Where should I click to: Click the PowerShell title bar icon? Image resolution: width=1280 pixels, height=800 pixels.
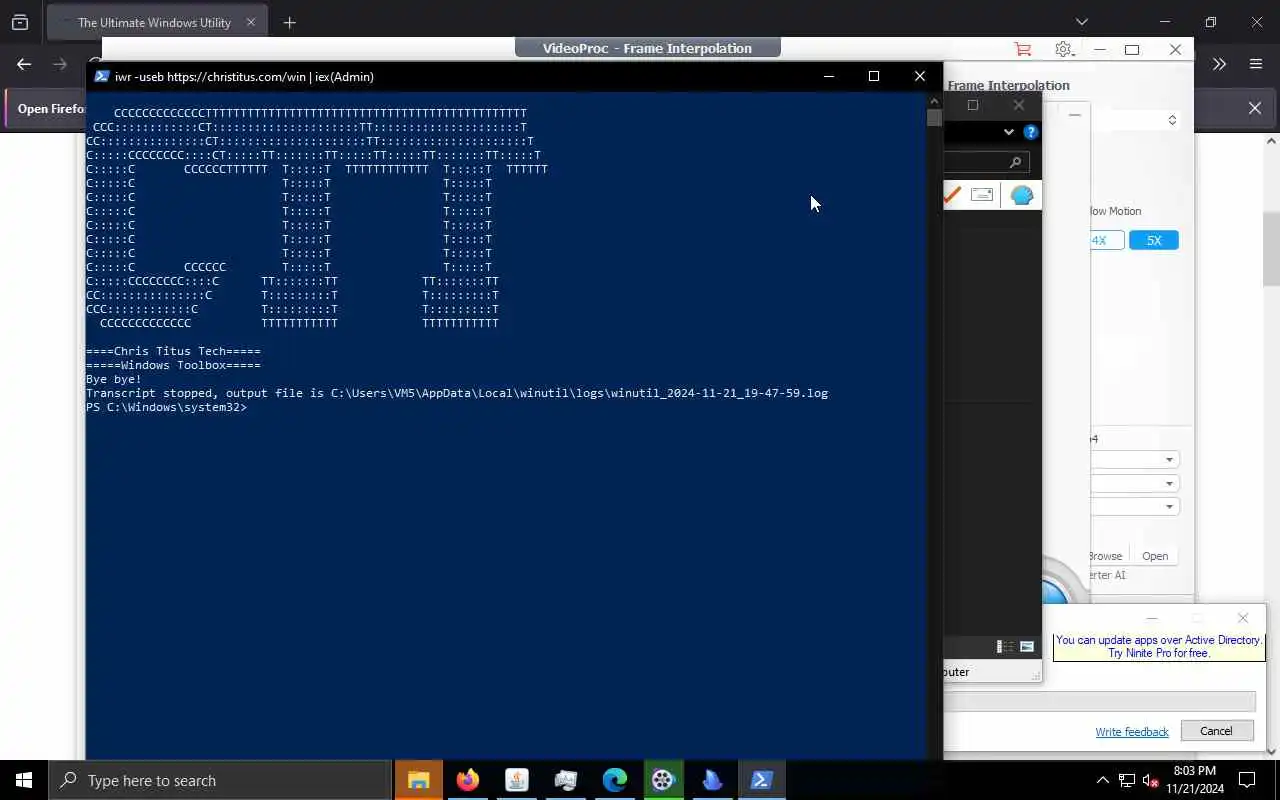point(101,76)
